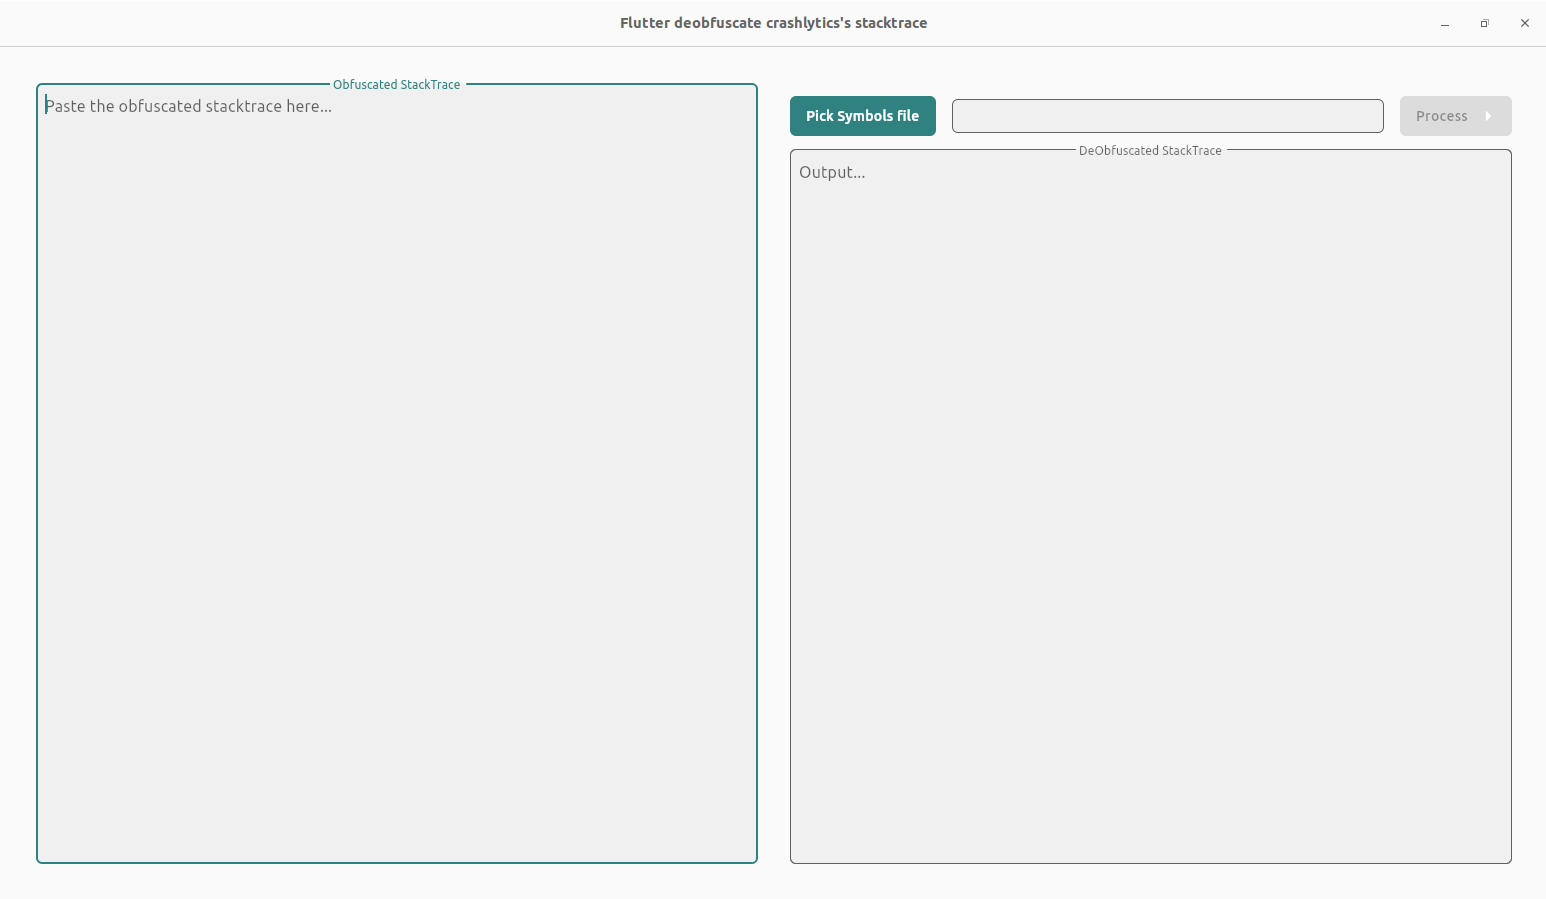The height and width of the screenshot is (899, 1546).
Task: Maximize the deobfuscator window
Action: (1484, 23)
